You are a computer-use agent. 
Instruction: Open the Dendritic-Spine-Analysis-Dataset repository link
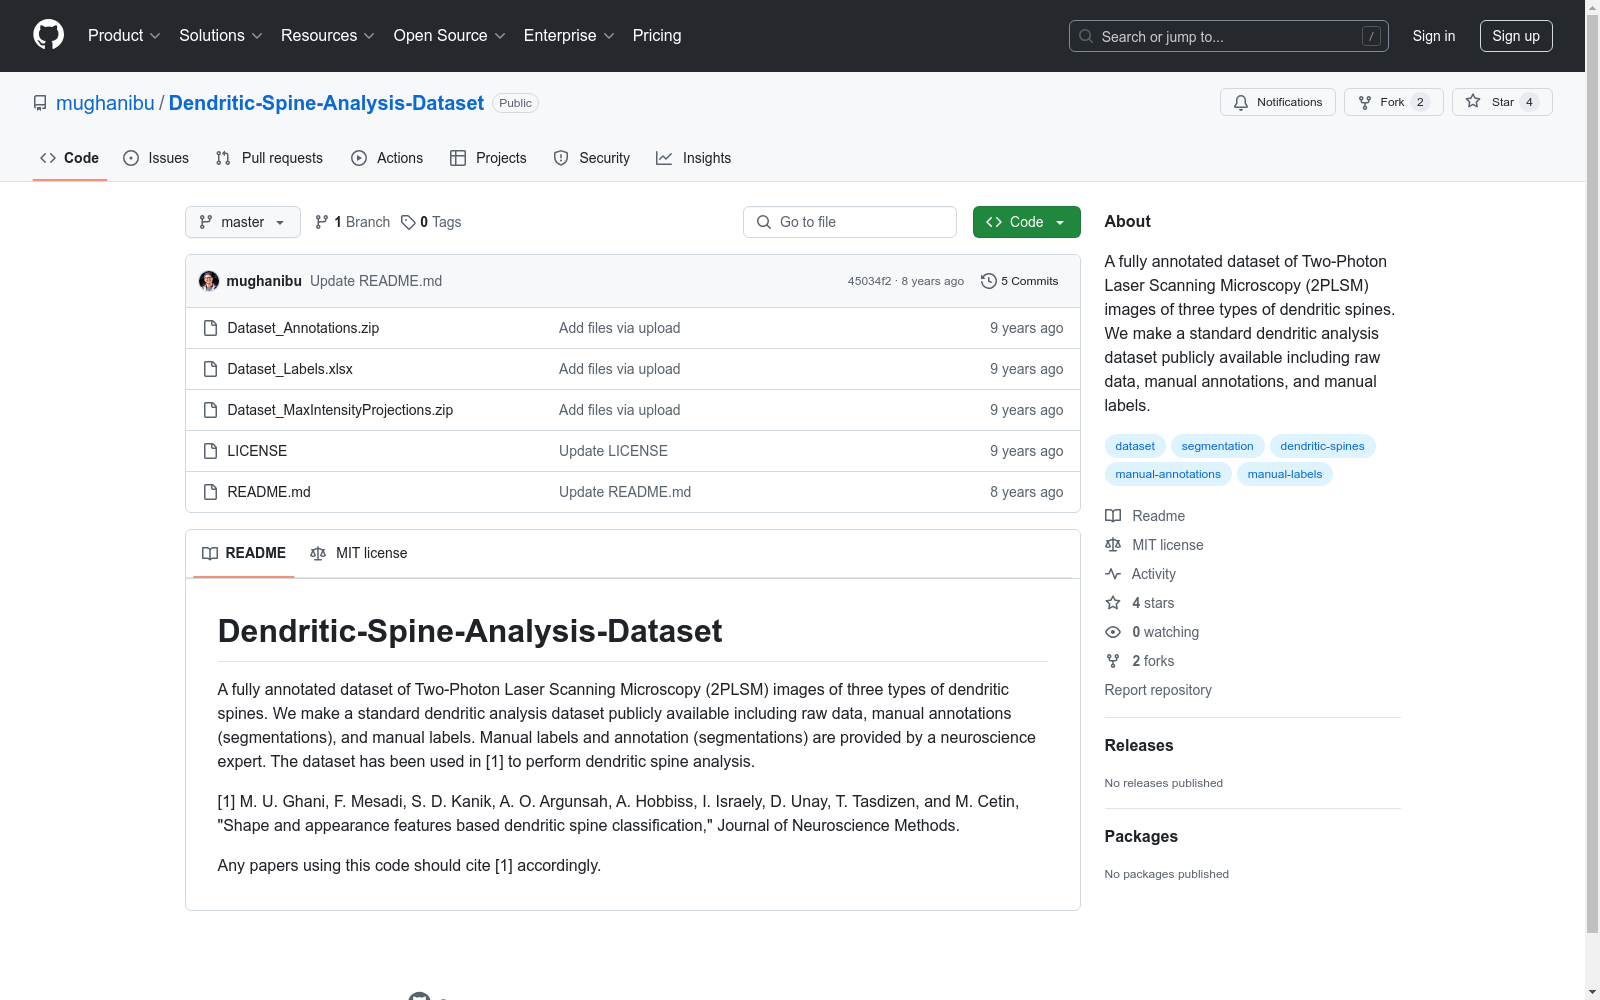326,103
